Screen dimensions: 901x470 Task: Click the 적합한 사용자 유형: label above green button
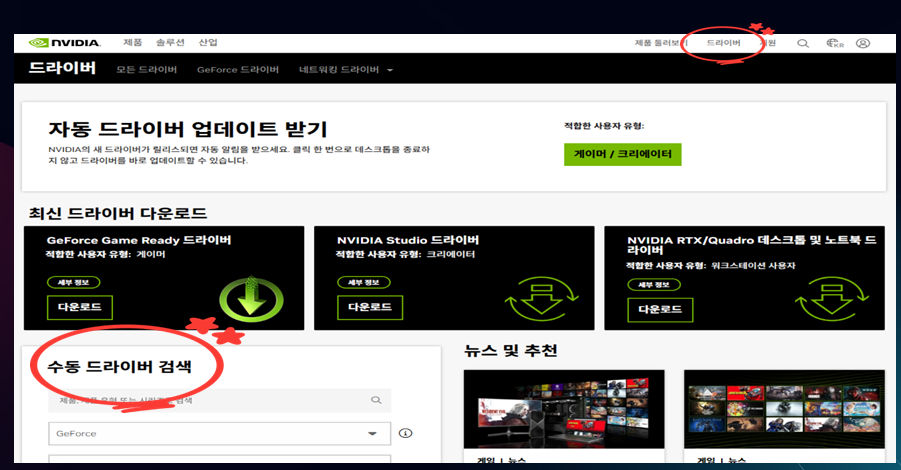pyautogui.click(x=604, y=126)
